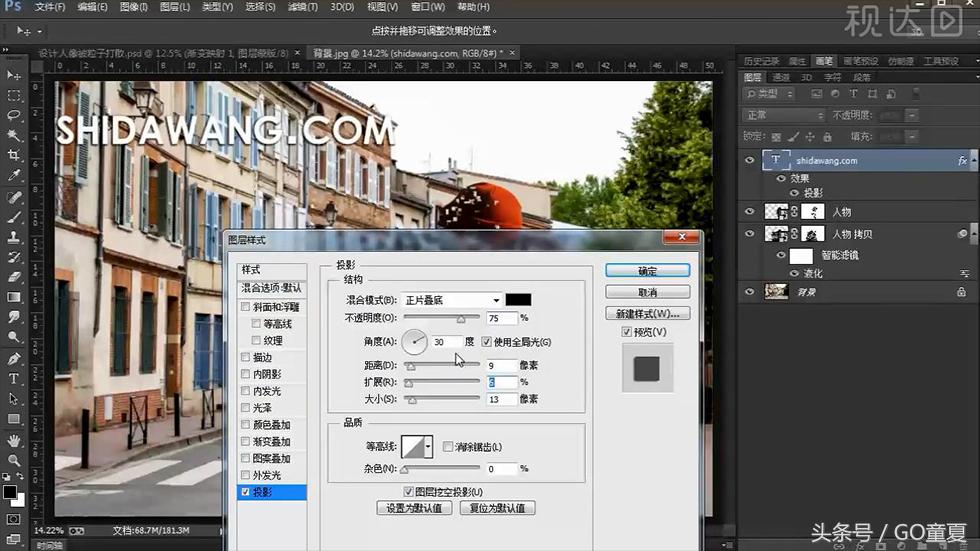This screenshot has width=980, height=551.
Task: Select the Rectangular Marquee tool
Action: pos(13,96)
